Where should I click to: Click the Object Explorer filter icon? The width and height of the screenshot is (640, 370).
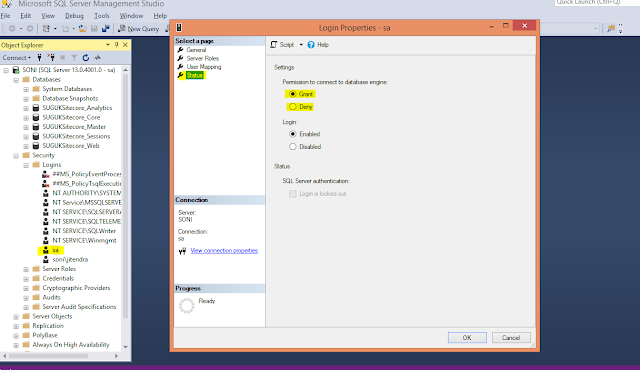[74, 58]
